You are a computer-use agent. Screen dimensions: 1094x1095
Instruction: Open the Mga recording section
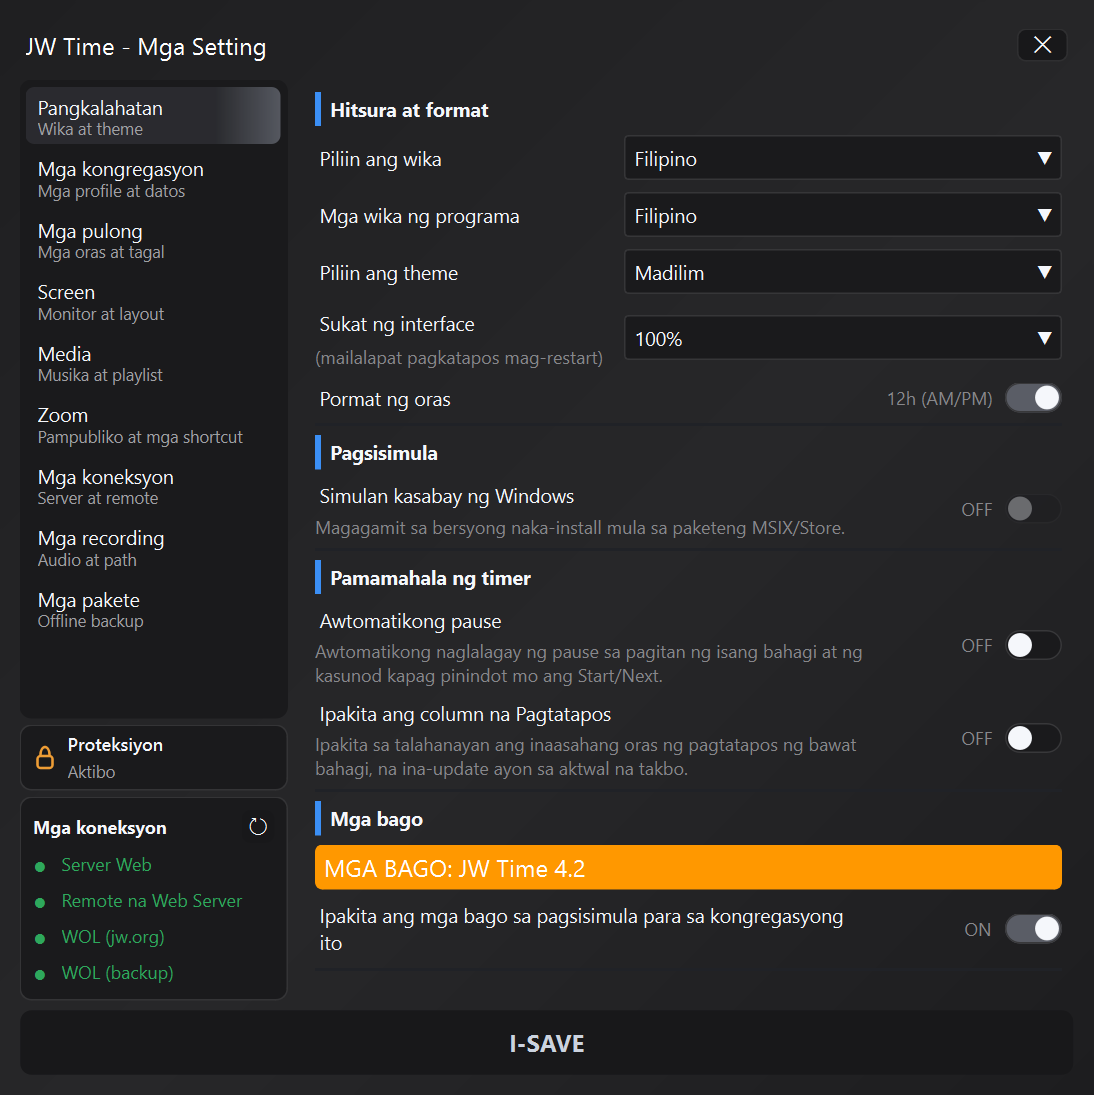point(153,548)
